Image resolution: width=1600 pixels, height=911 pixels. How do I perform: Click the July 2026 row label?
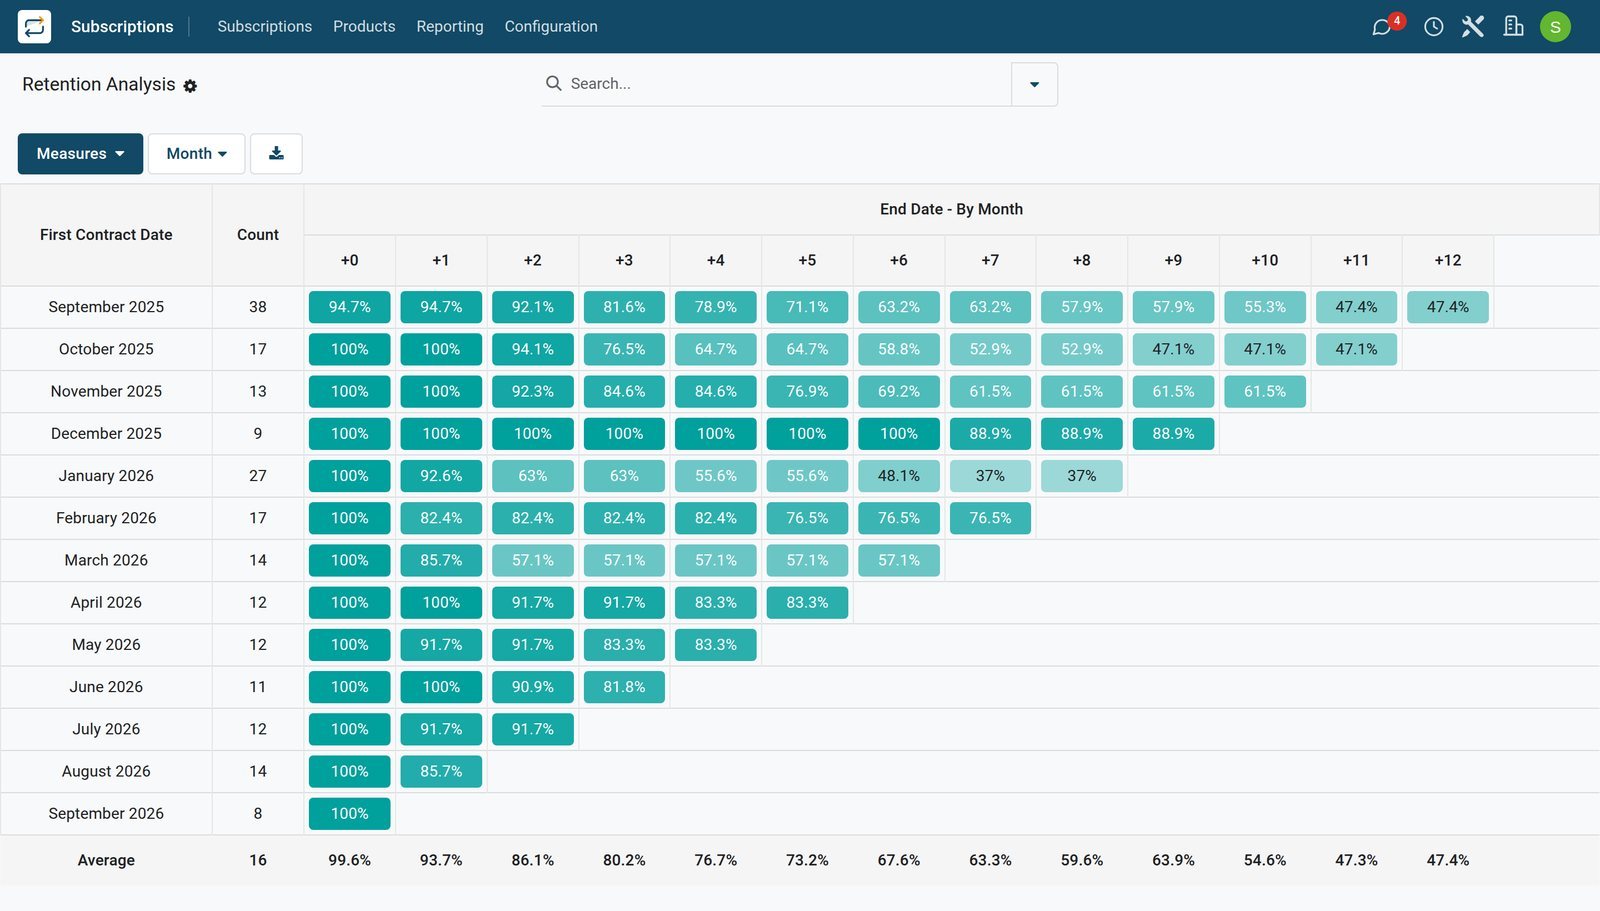pyautogui.click(x=106, y=729)
